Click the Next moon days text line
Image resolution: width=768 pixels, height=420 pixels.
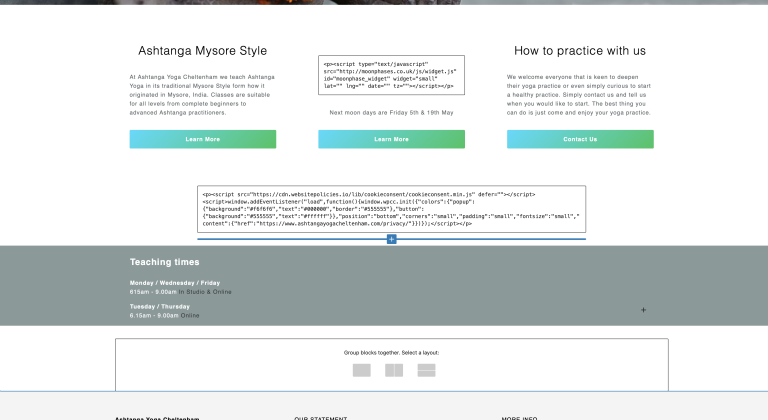pos(391,113)
